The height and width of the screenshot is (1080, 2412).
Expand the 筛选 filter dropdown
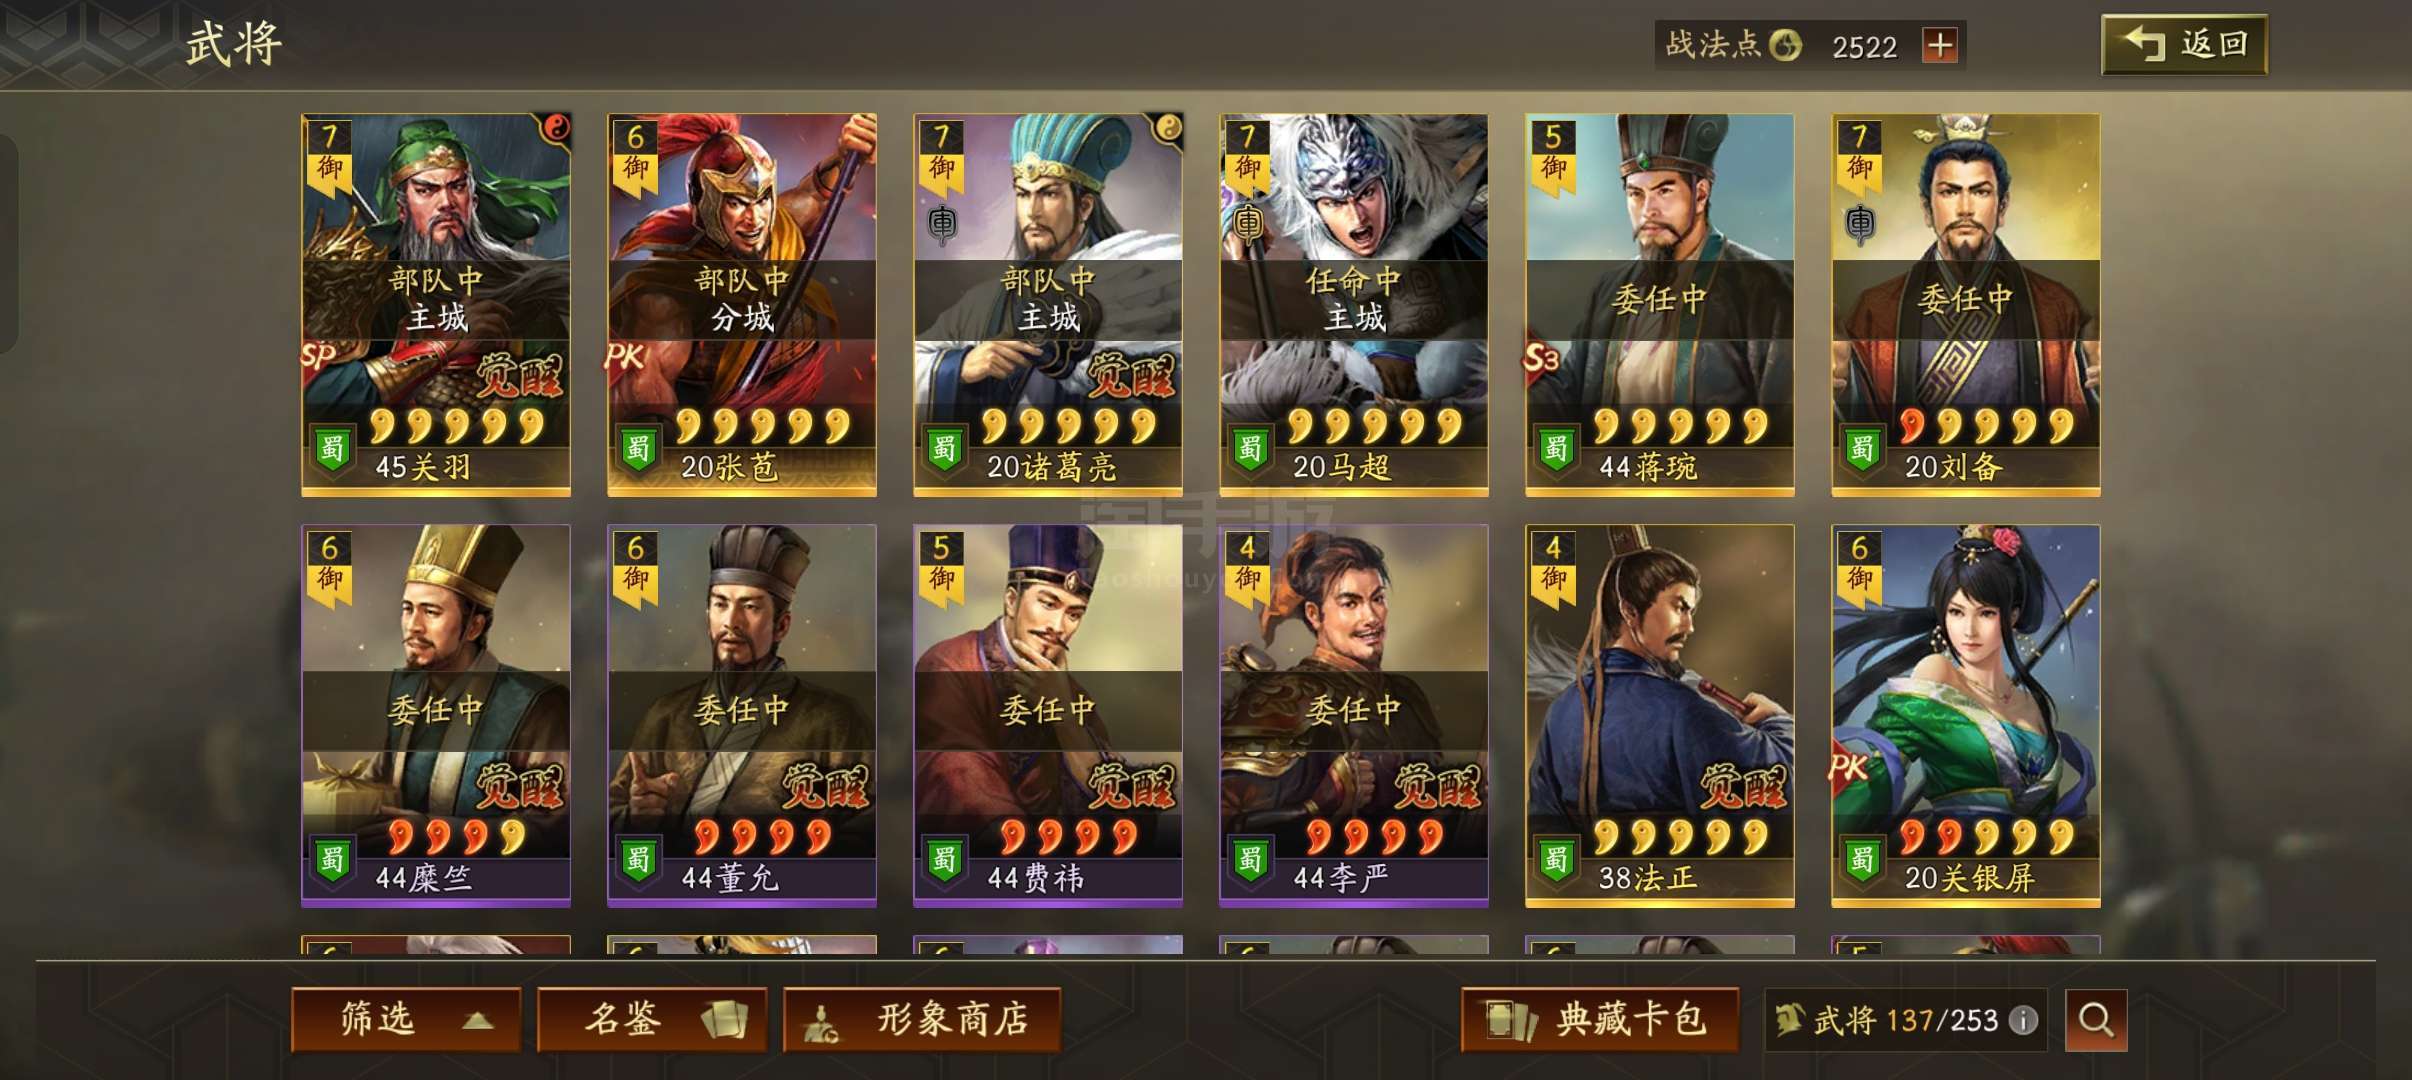406,1019
